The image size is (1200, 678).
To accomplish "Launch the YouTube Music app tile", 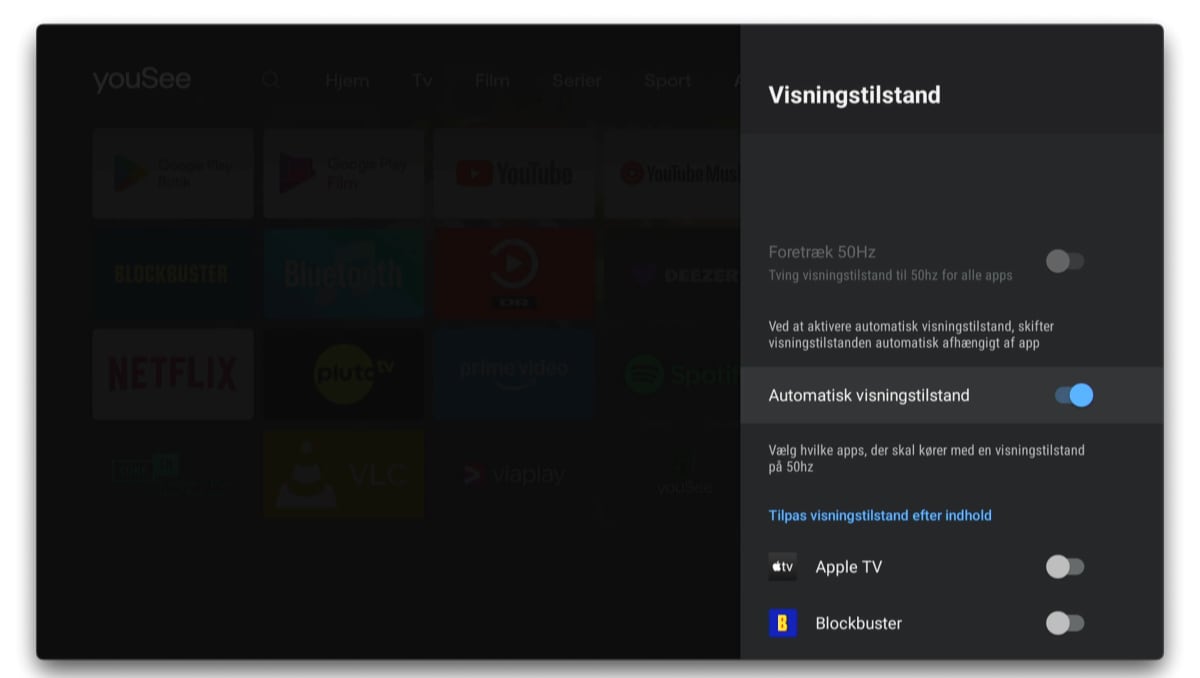I will pos(673,173).
